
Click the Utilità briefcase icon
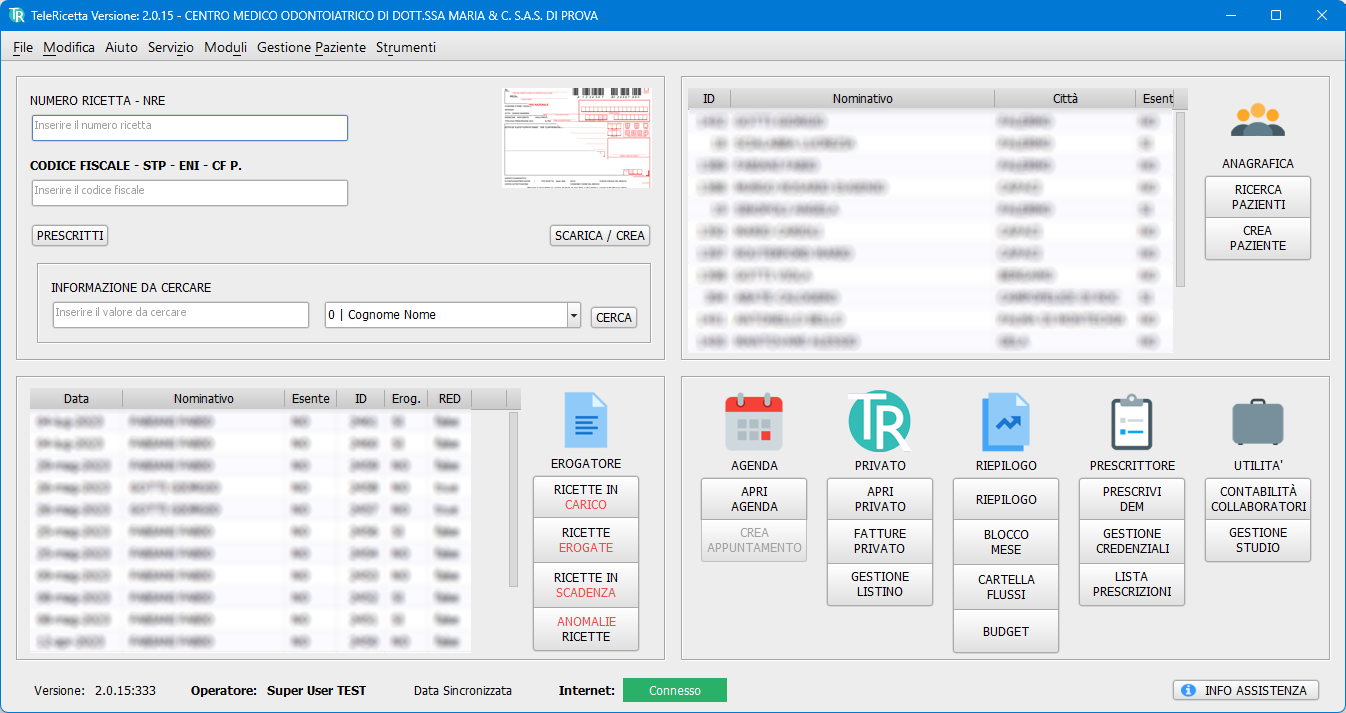[x=1257, y=422]
